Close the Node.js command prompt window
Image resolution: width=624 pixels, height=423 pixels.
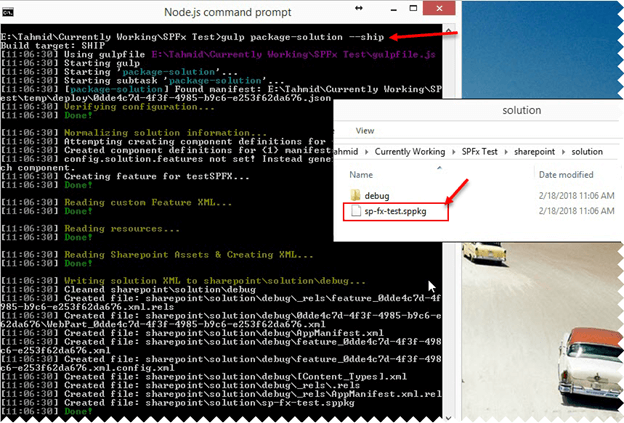pos(439,8)
